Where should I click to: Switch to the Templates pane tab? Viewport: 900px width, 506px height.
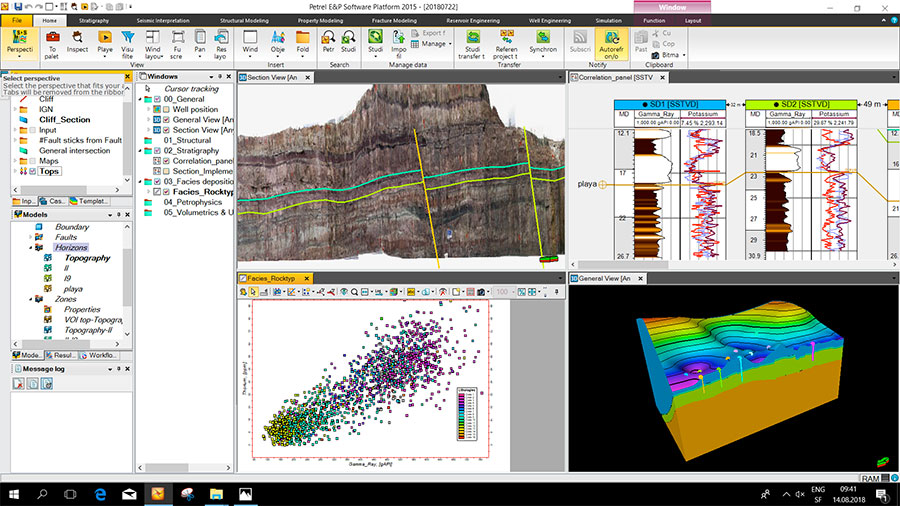(89, 201)
